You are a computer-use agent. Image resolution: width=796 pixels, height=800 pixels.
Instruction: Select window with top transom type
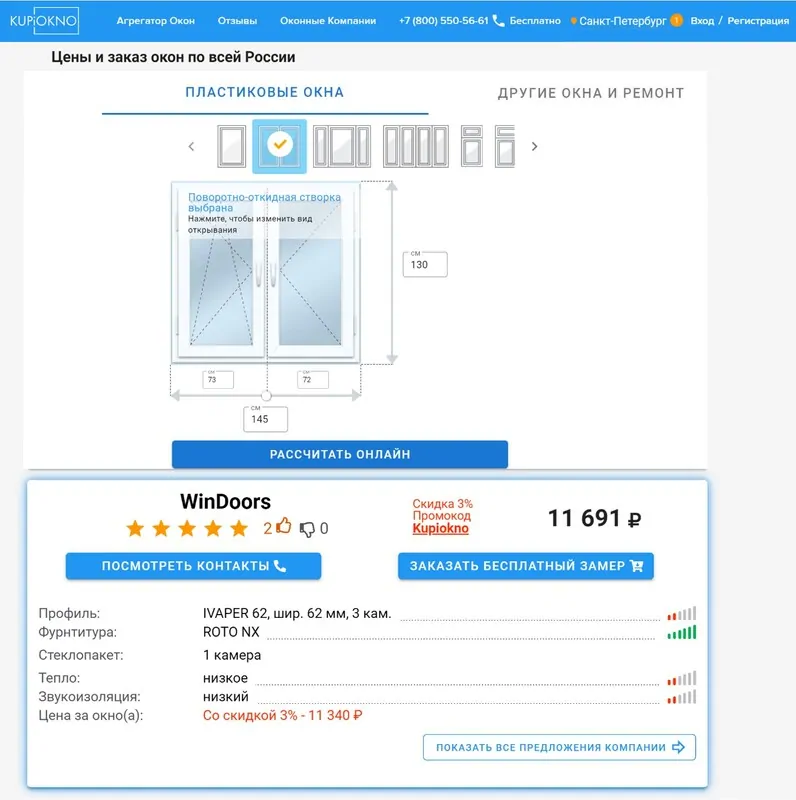pos(471,146)
